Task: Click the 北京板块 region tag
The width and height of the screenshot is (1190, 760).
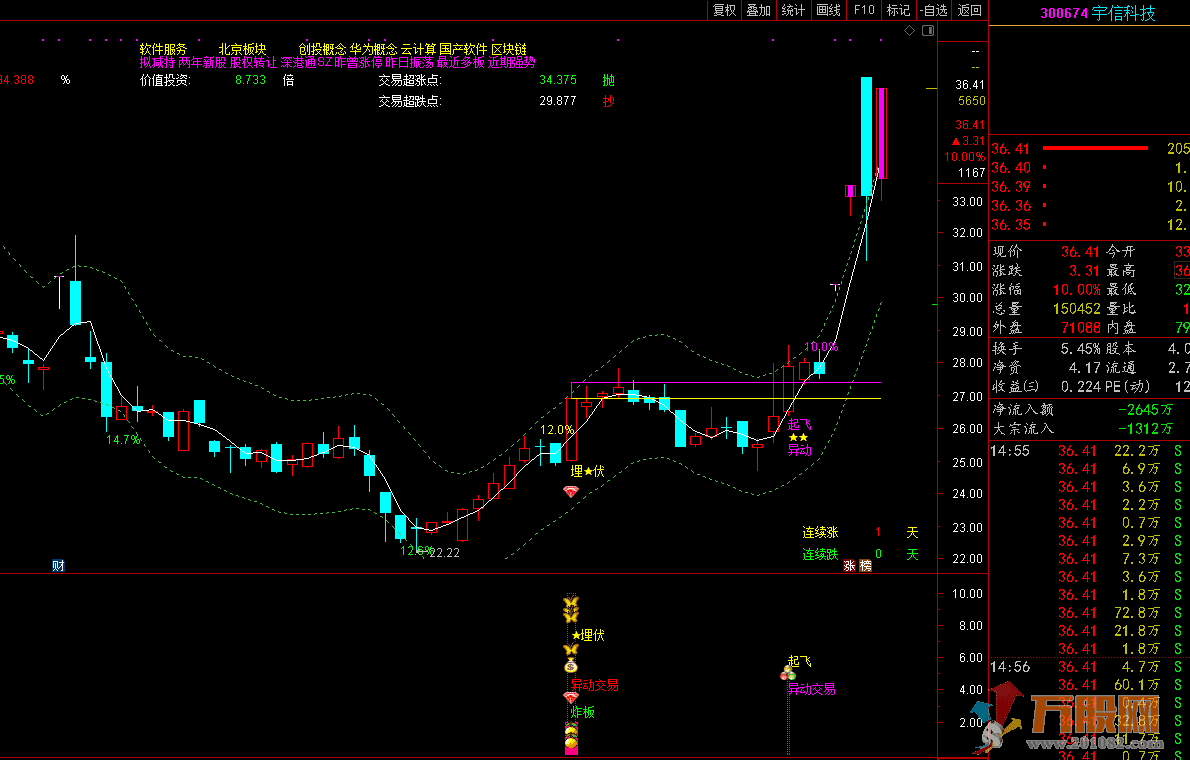Action: pyautogui.click(x=243, y=49)
